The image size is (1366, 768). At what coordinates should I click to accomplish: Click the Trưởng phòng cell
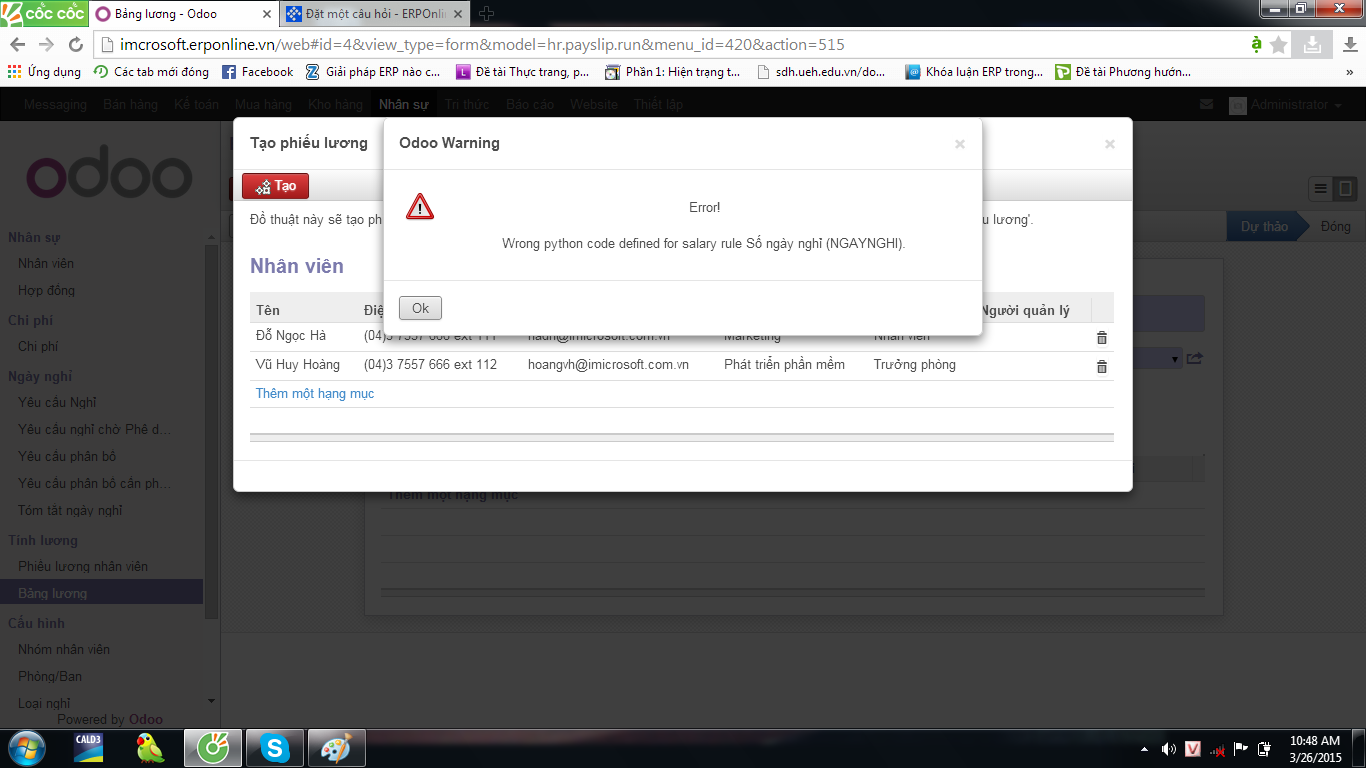(915, 365)
